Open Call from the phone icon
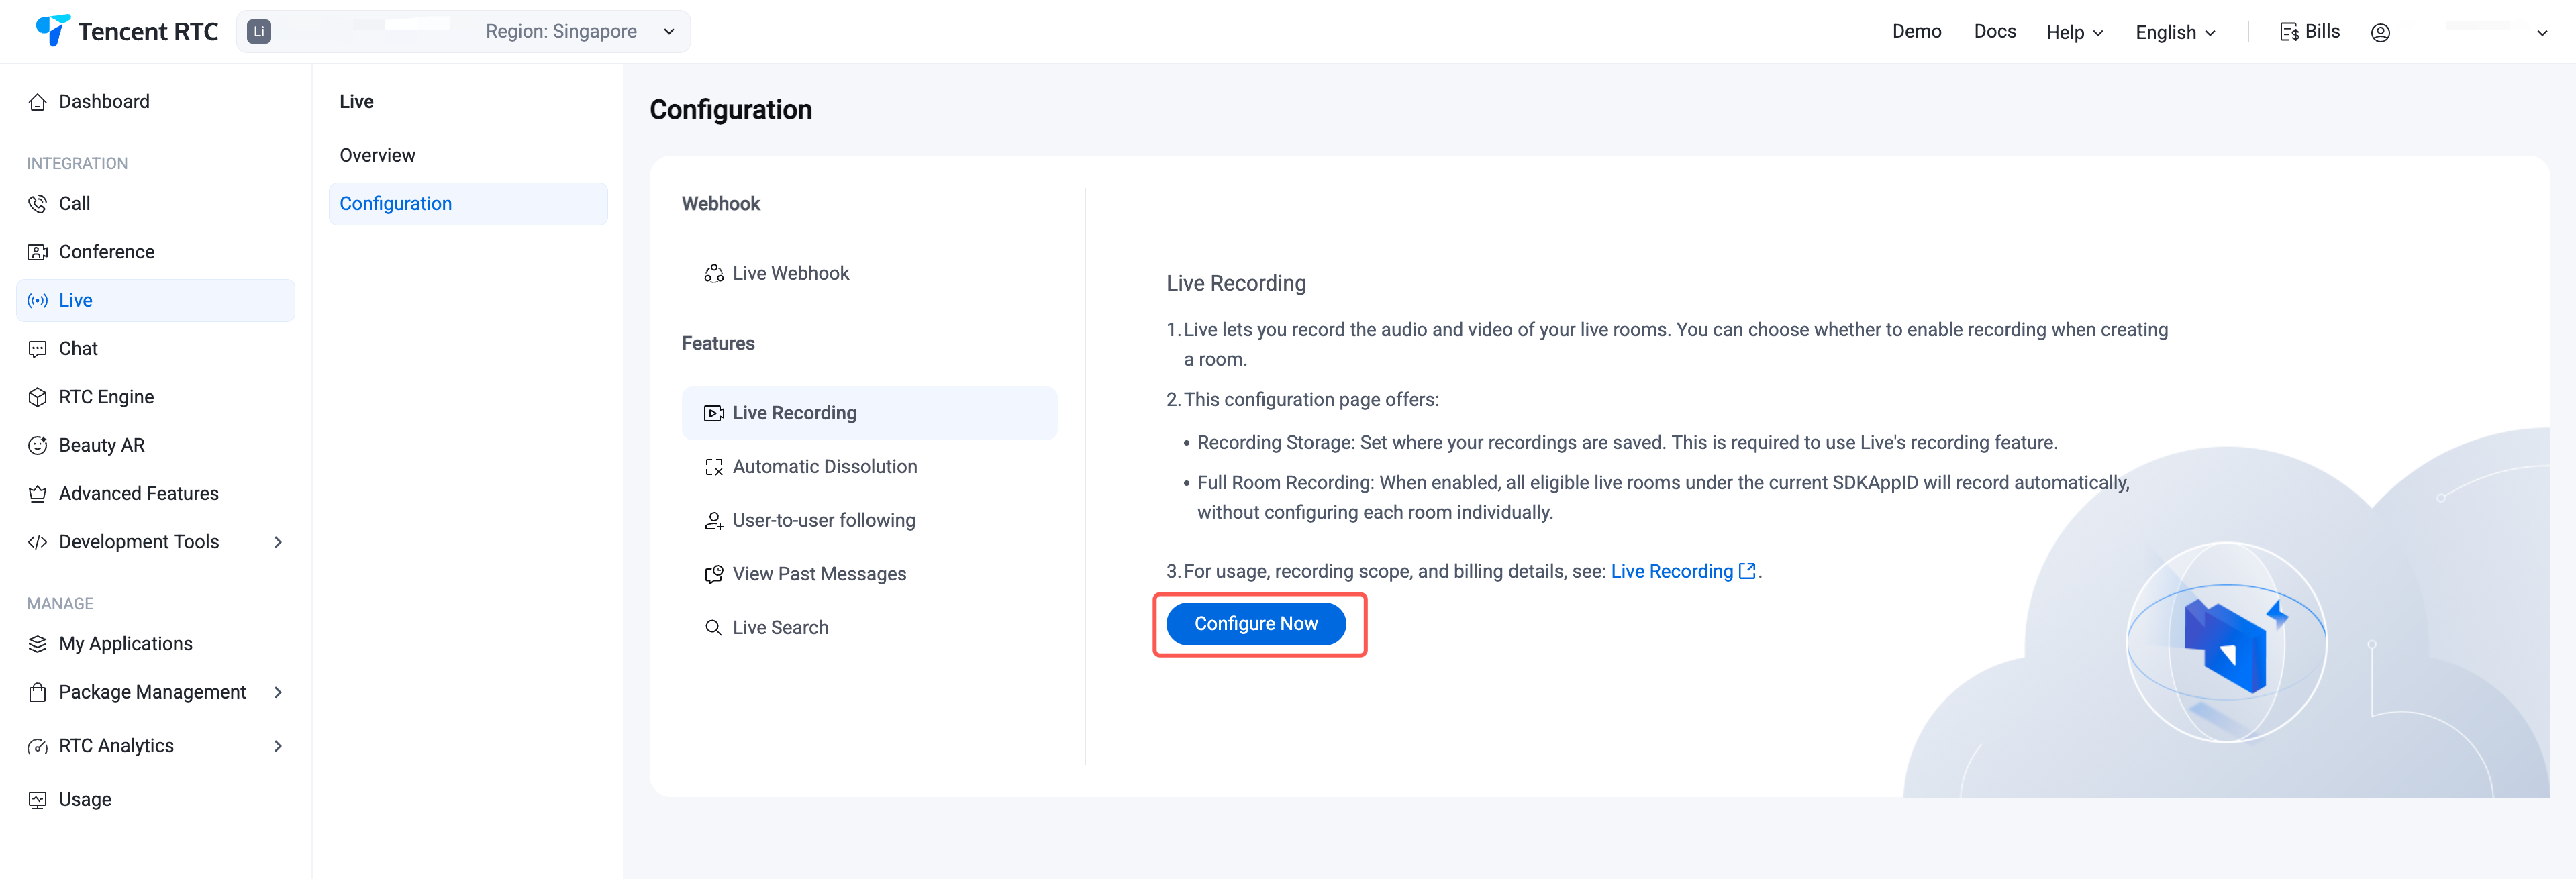 point(38,204)
